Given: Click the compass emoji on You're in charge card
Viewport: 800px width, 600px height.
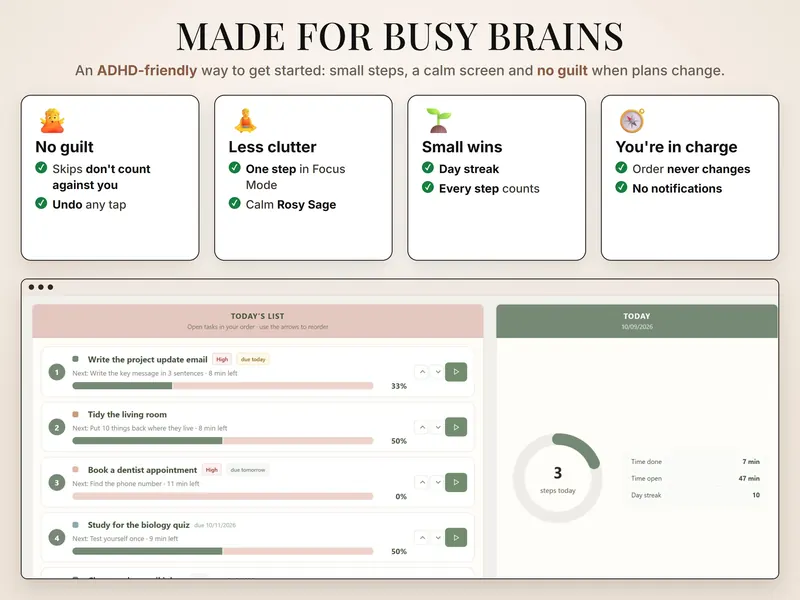Looking at the screenshot, I should (x=632, y=120).
